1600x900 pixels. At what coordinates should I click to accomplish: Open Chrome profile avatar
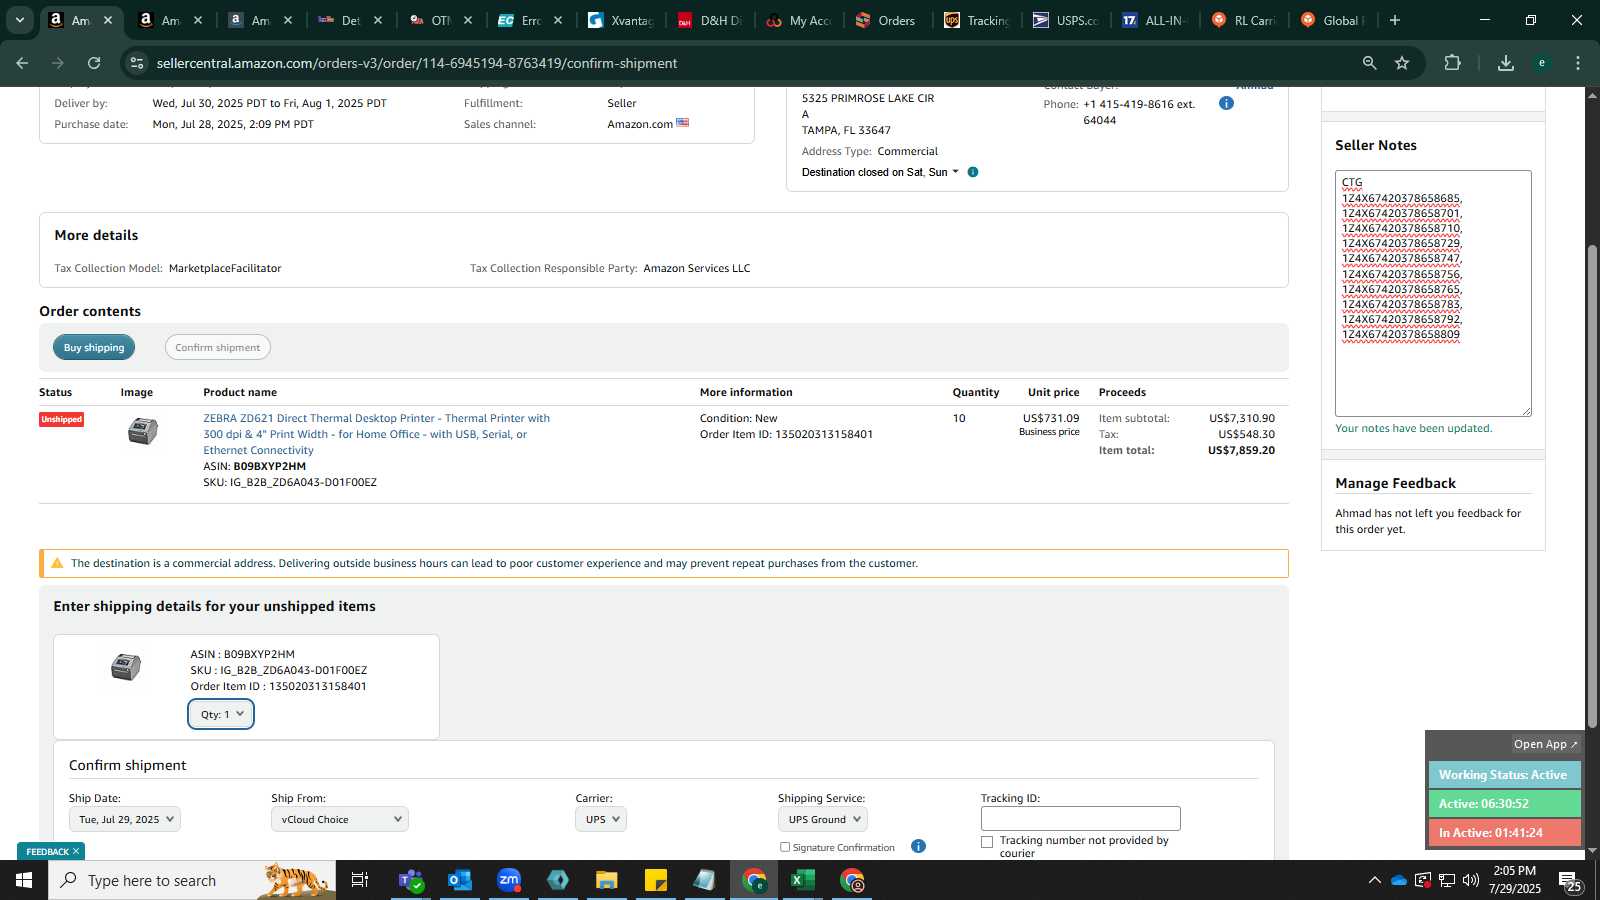click(1542, 63)
